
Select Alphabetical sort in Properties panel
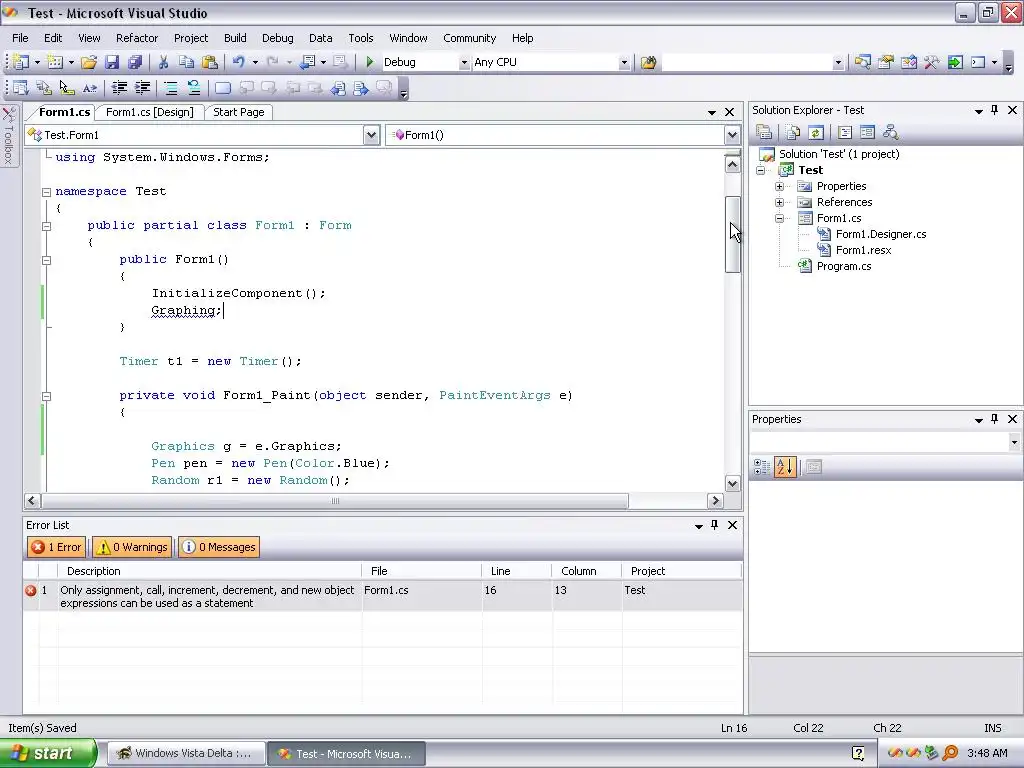click(785, 467)
